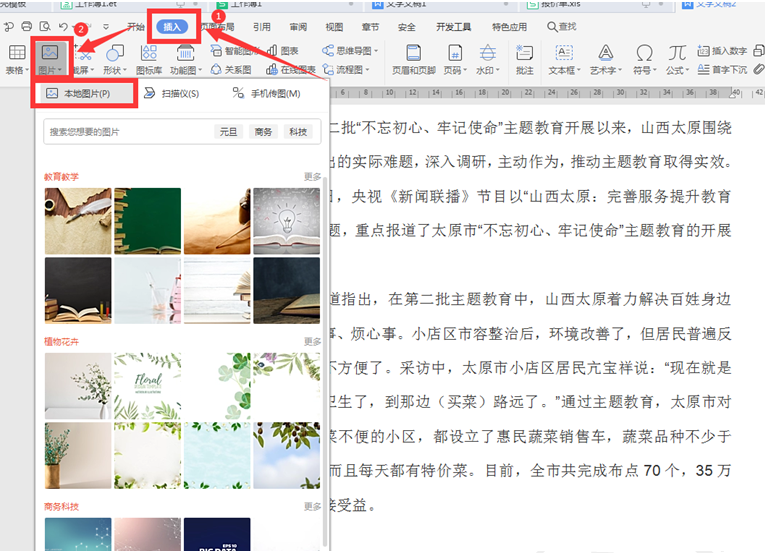Insert a 图表 chart

coord(282,51)
